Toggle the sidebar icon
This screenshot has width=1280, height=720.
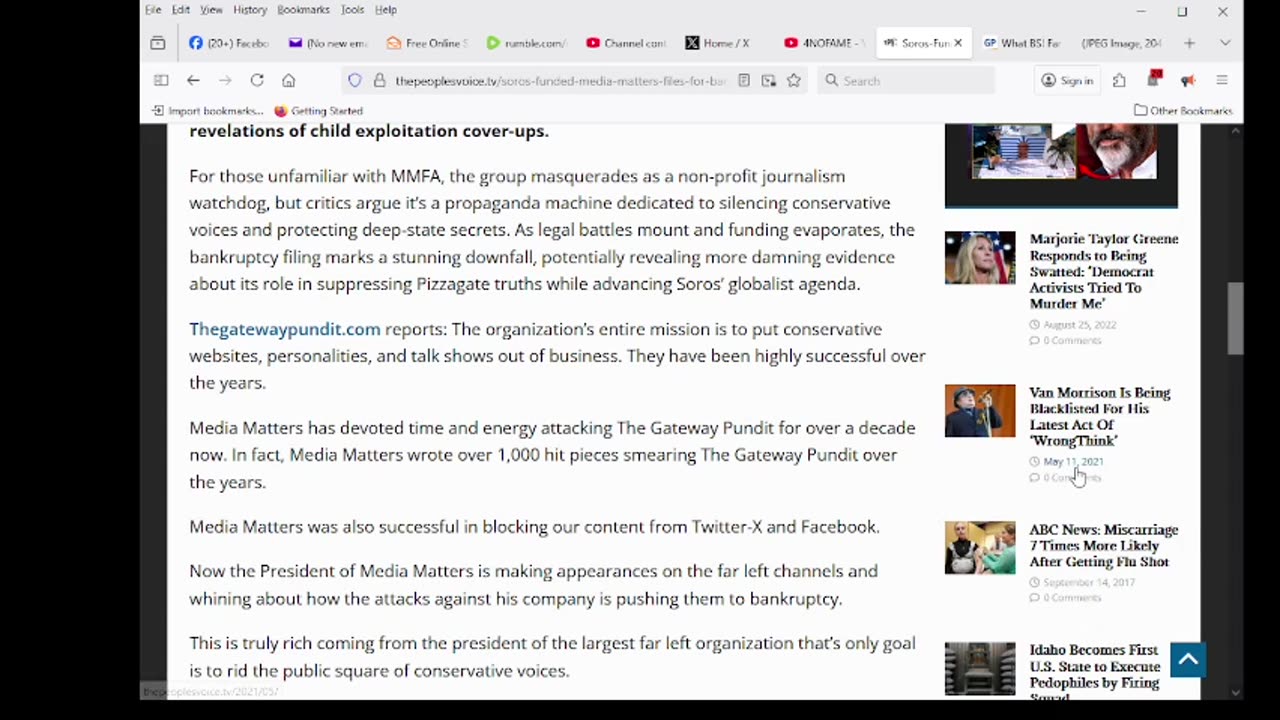[x=161, y=80]
